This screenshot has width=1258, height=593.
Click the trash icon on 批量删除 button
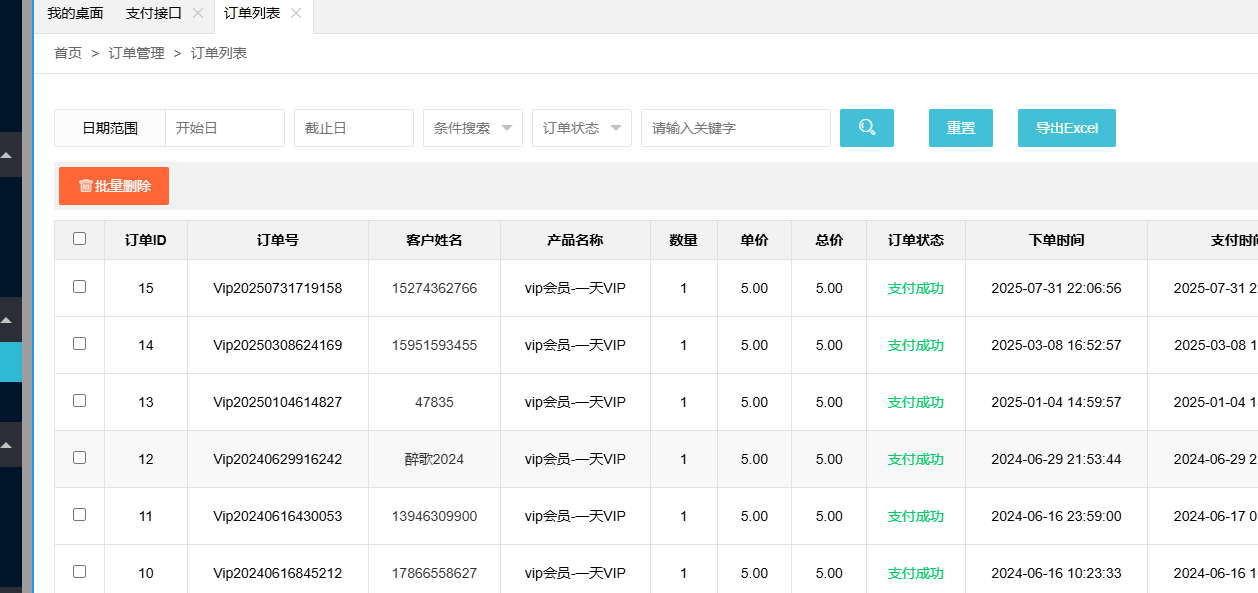tap(84, 186)
